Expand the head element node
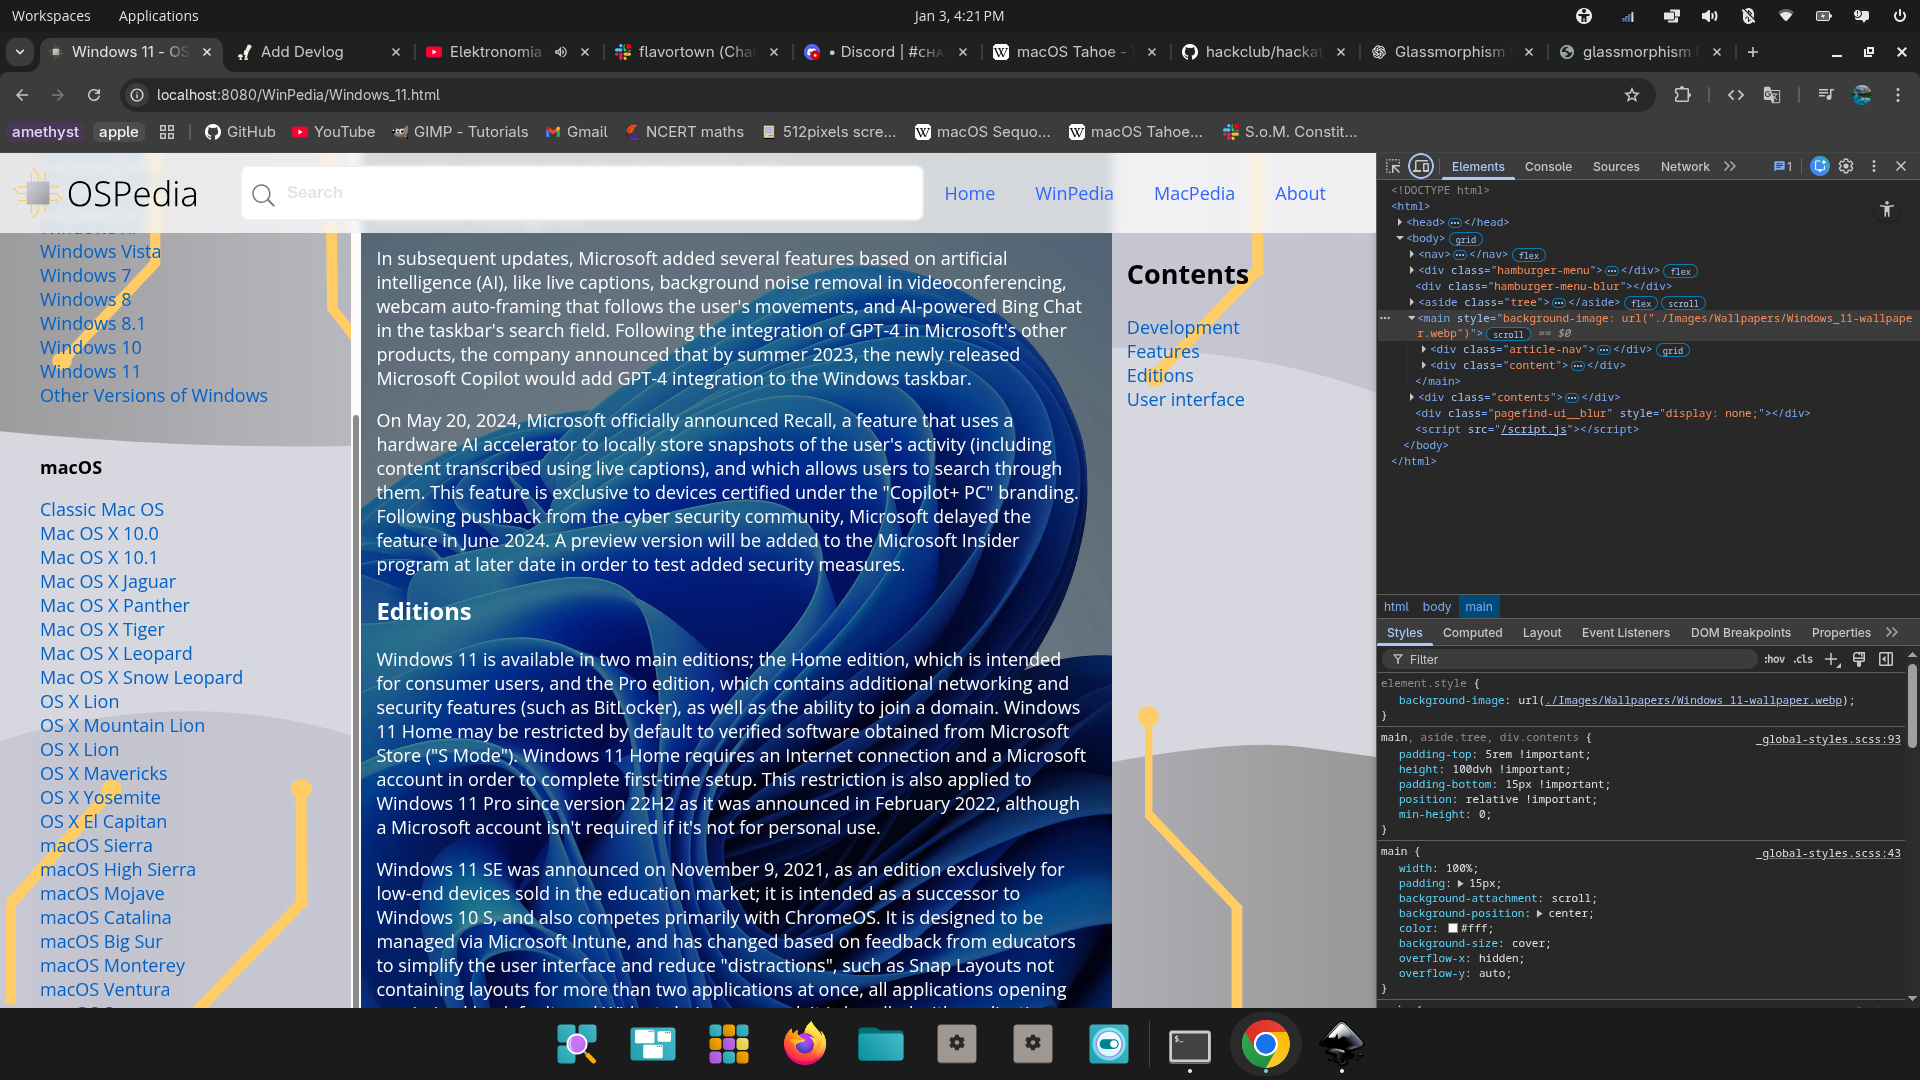Screen dimensions: 1920x1080 click(1400, 222)
